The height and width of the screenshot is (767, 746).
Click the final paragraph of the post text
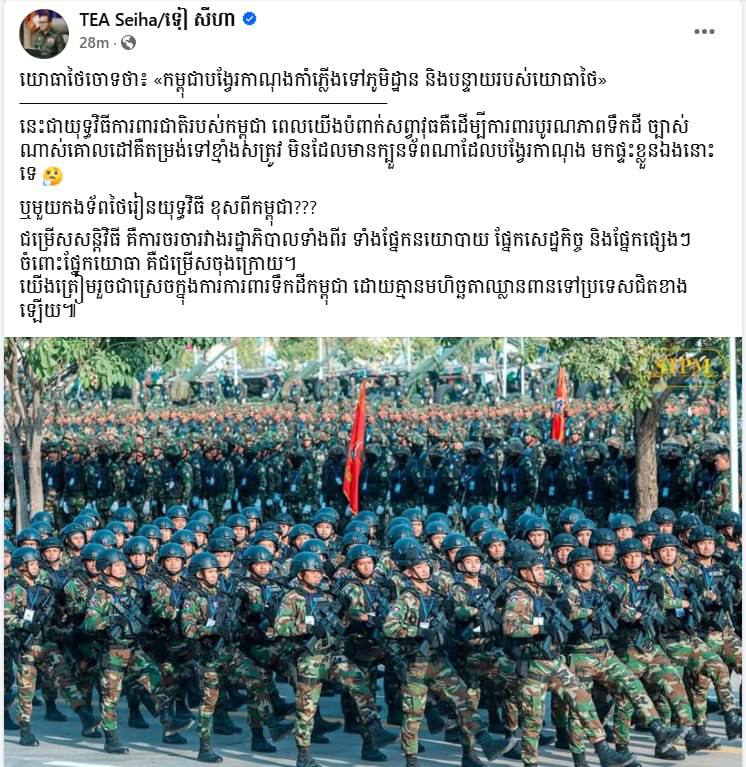coord(353,298)
